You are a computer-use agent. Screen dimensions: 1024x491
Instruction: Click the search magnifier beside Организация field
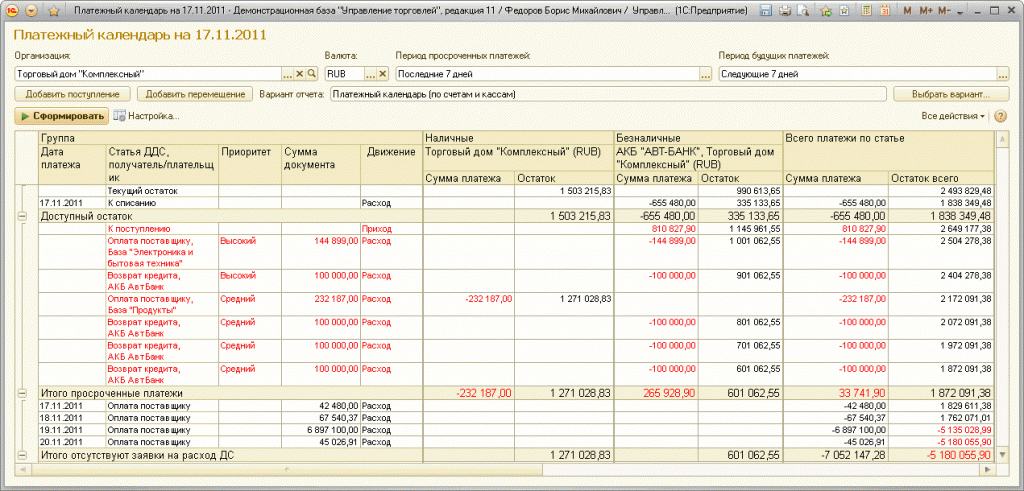coord(311,74)
